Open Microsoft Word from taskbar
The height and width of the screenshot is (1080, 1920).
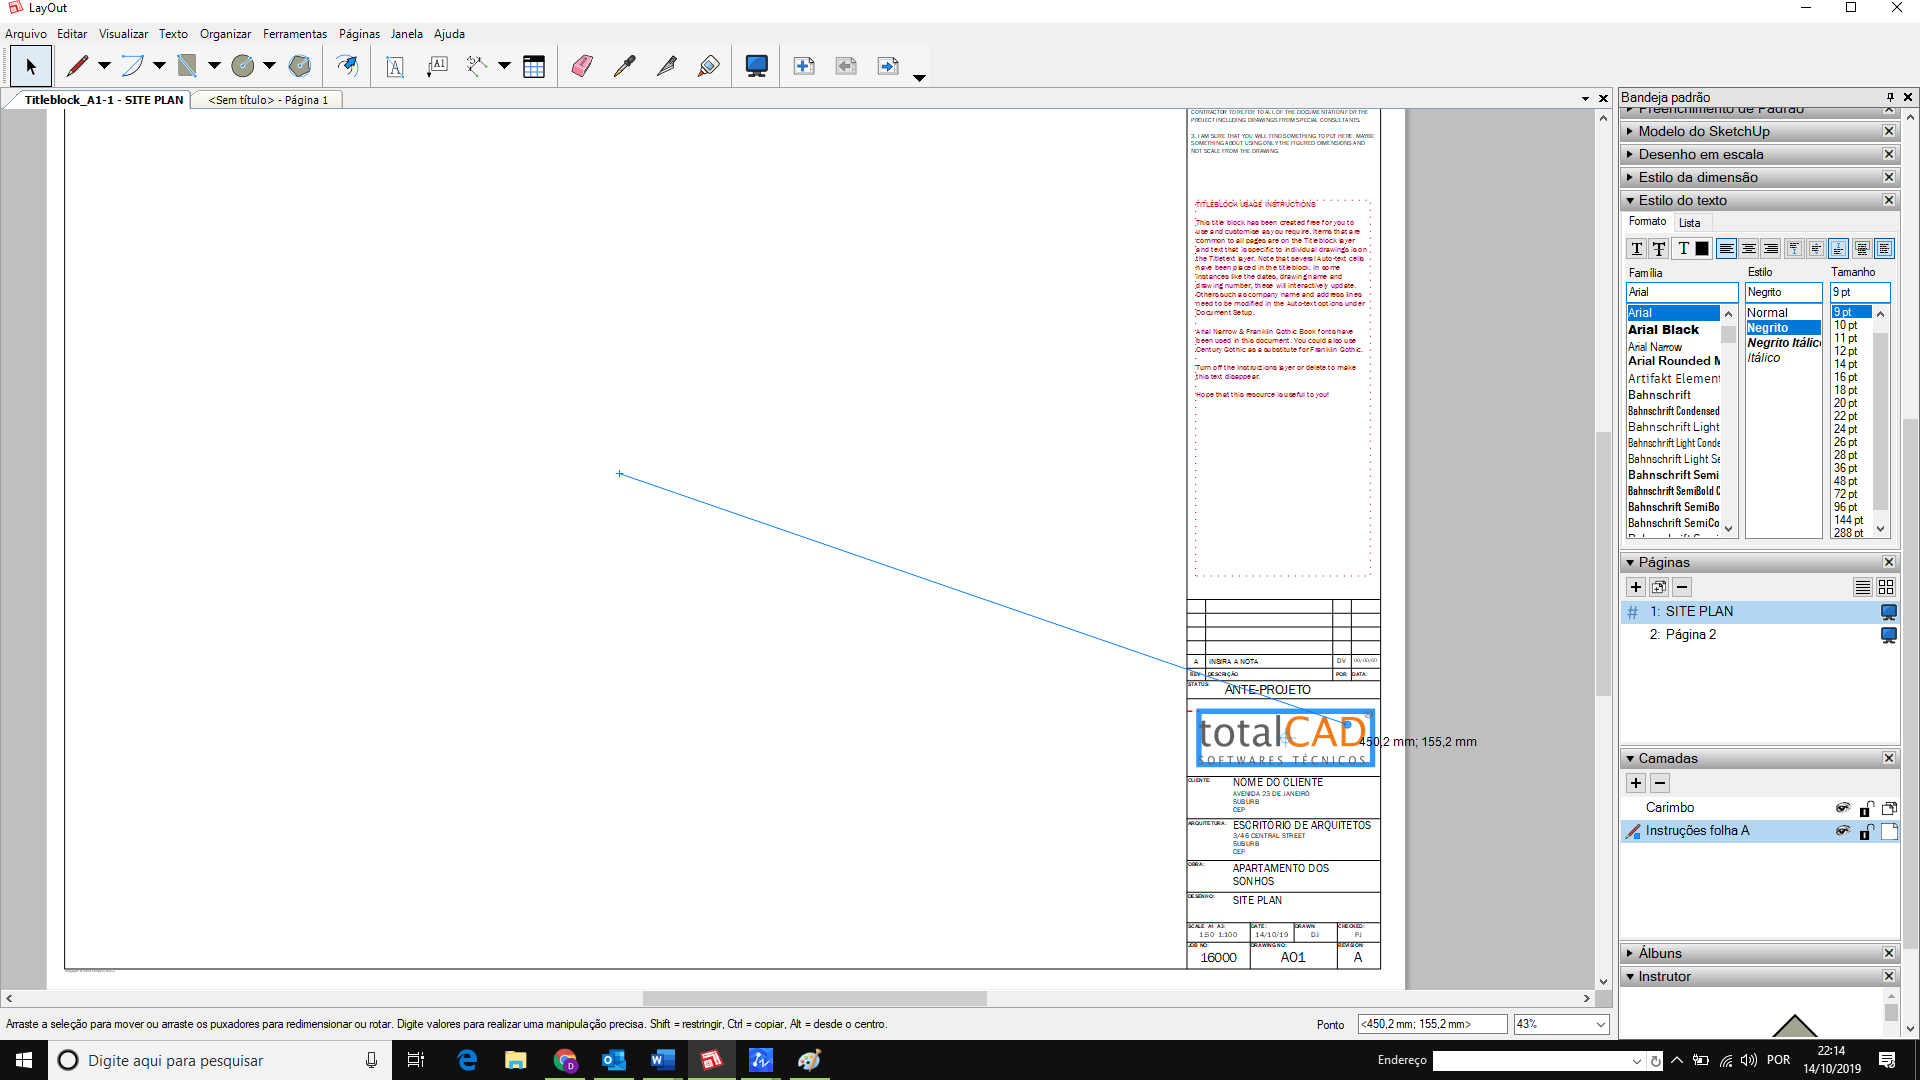point(662,1060)
